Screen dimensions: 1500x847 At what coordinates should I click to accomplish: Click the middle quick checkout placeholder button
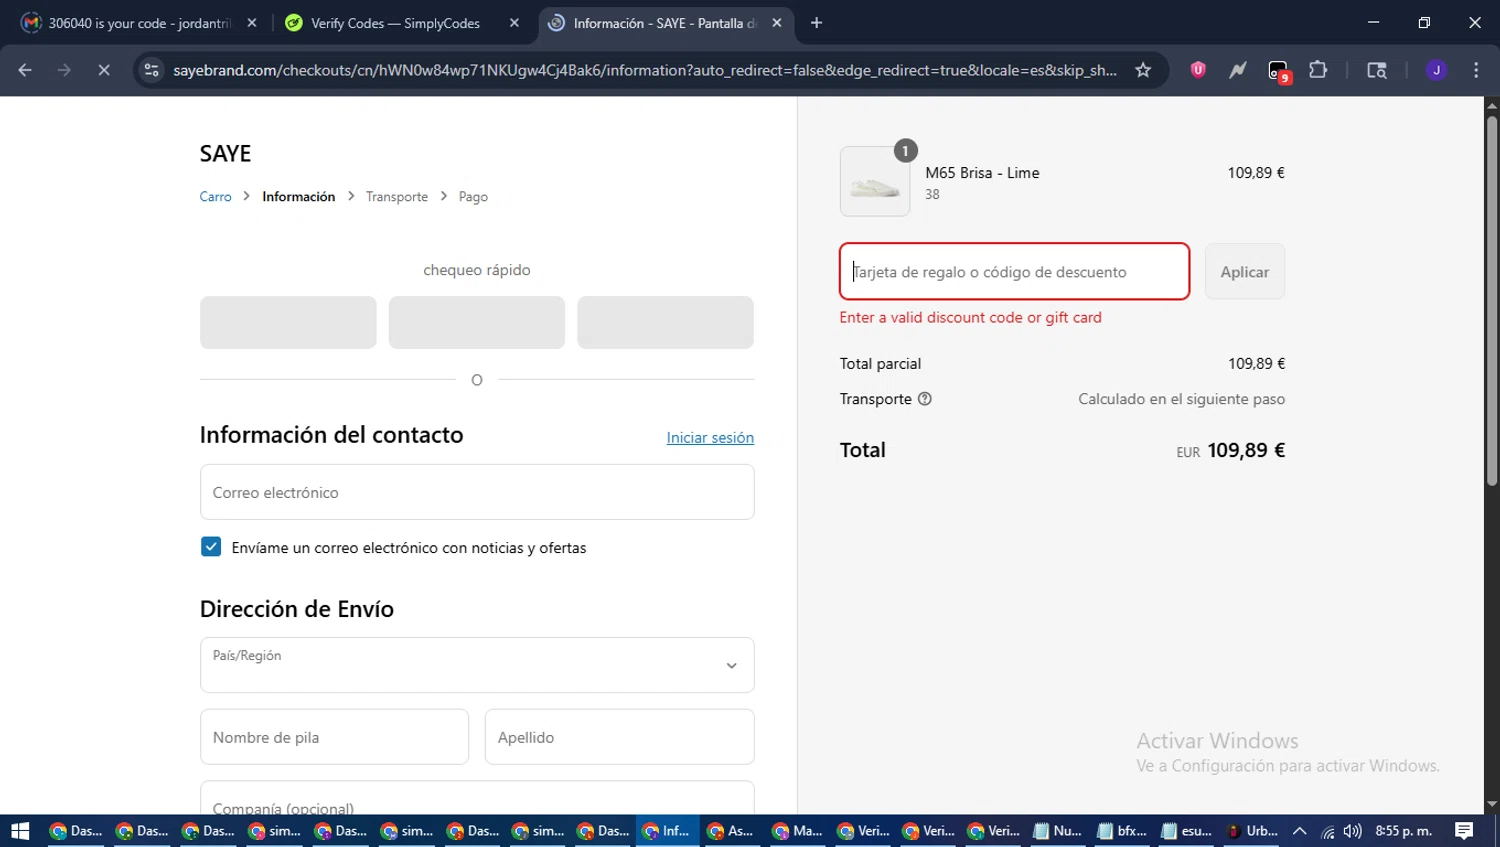point(477,322)
